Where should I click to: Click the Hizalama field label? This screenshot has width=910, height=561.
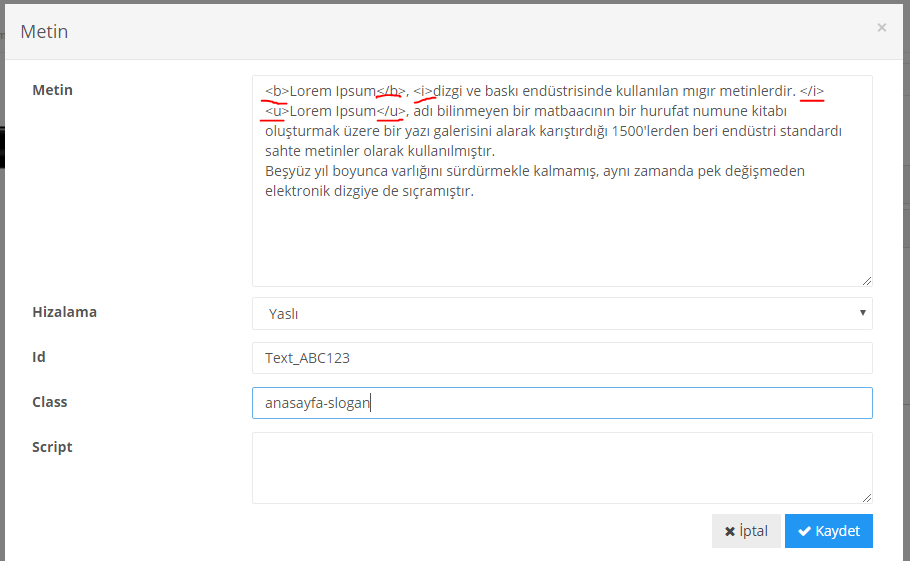point(64,312)
